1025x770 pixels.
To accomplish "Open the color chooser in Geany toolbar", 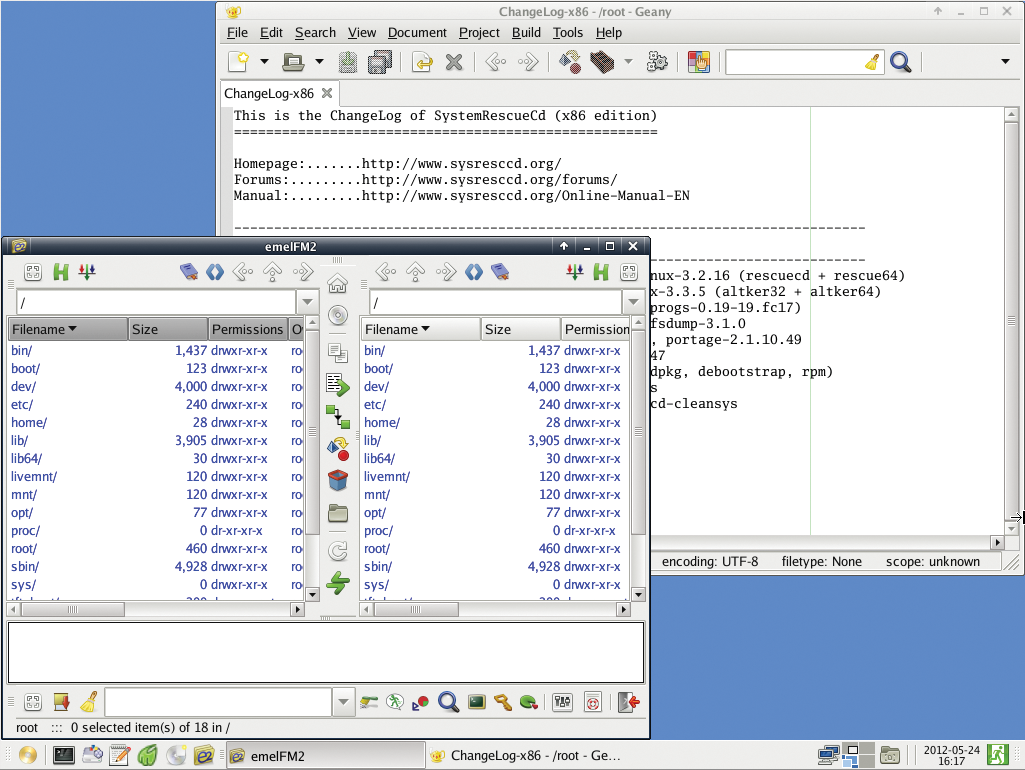I will 698,62.
